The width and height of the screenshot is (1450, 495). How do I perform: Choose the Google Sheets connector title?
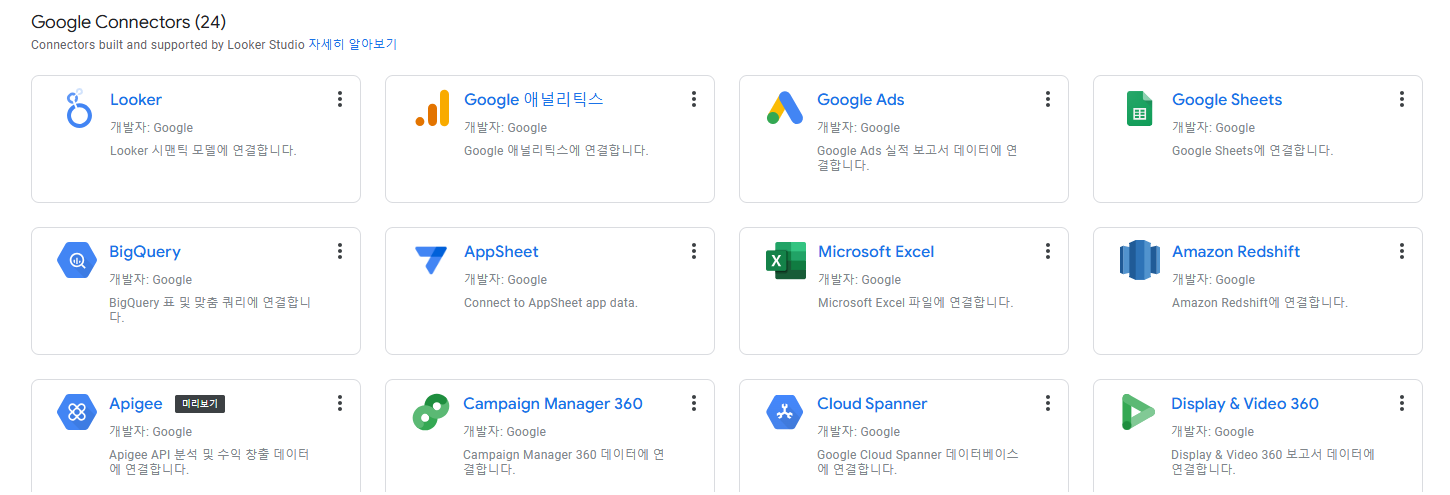click(1227, 100)
